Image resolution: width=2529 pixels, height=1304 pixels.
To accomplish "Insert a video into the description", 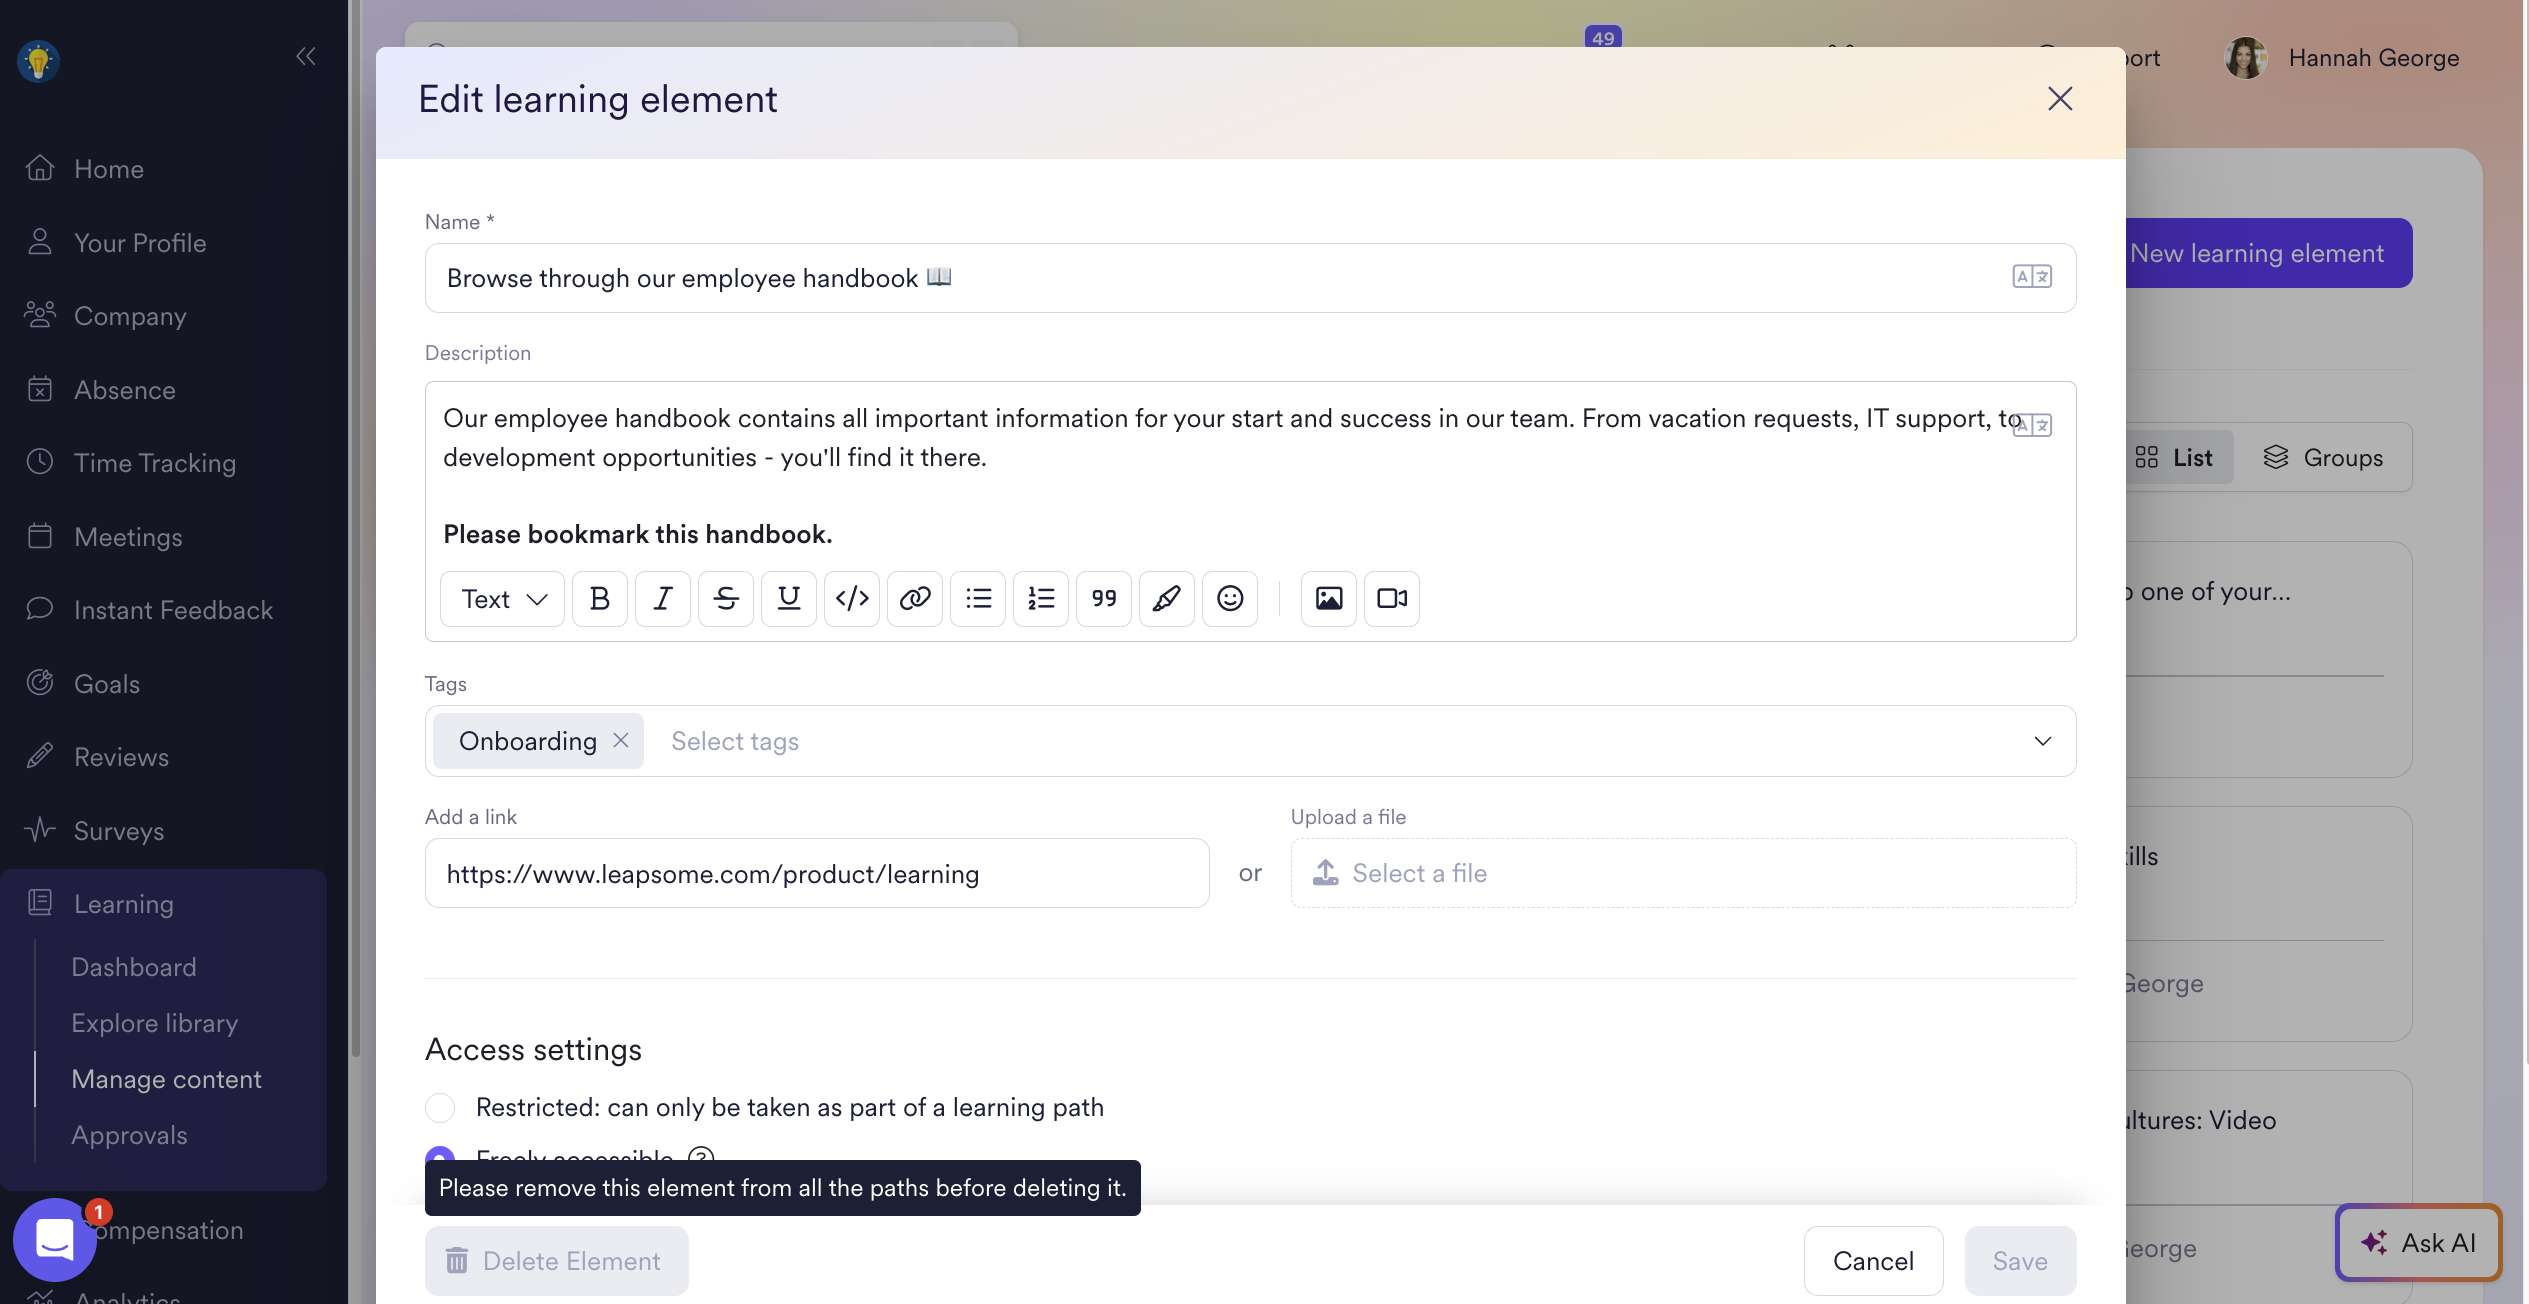I will 1391,599.
